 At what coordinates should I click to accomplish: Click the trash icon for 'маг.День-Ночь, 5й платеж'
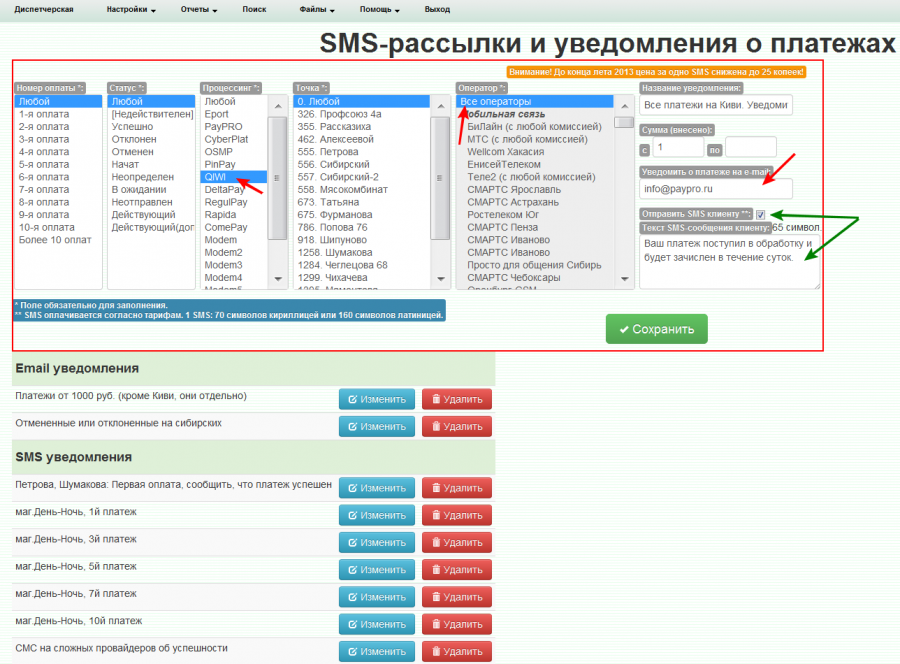pyautogui.click(x=436, y=568)
